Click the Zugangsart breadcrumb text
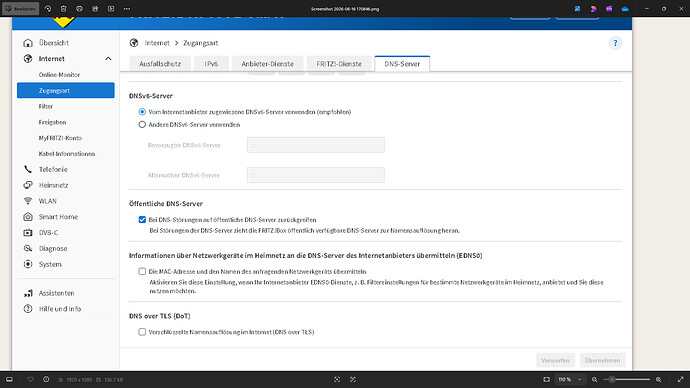 coord(201,43)
